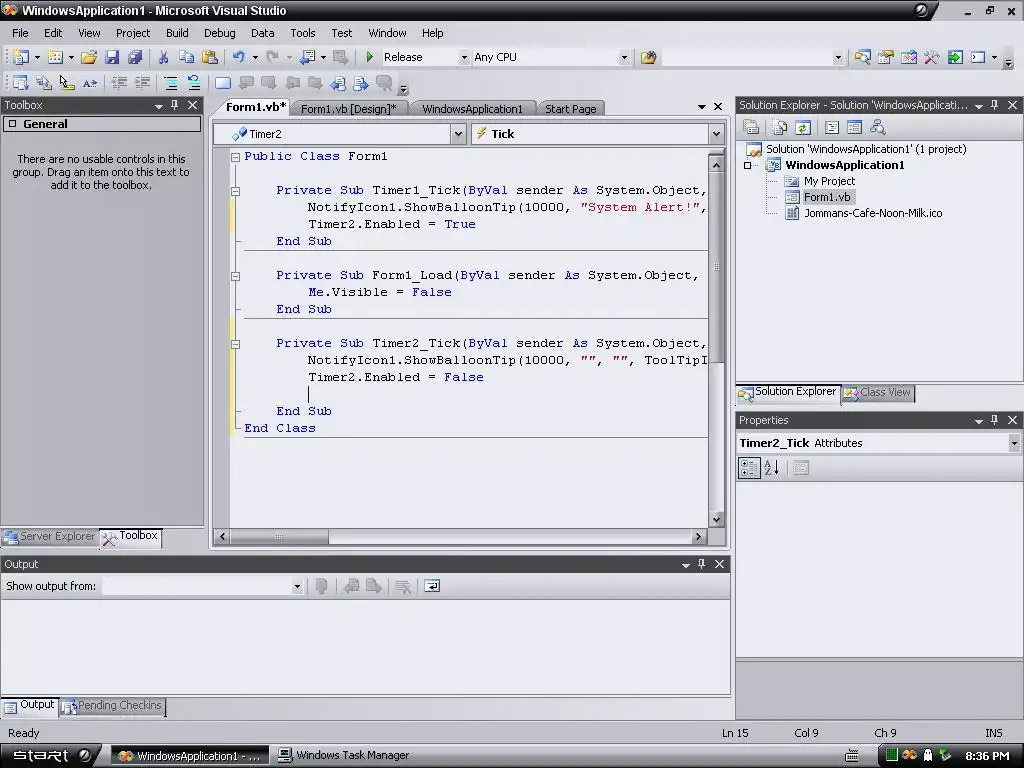Image resolution: width=1024 pixels, height=768 pixels.
Task: Click the Increase Line Indent icon
Action: click(142, 83)
